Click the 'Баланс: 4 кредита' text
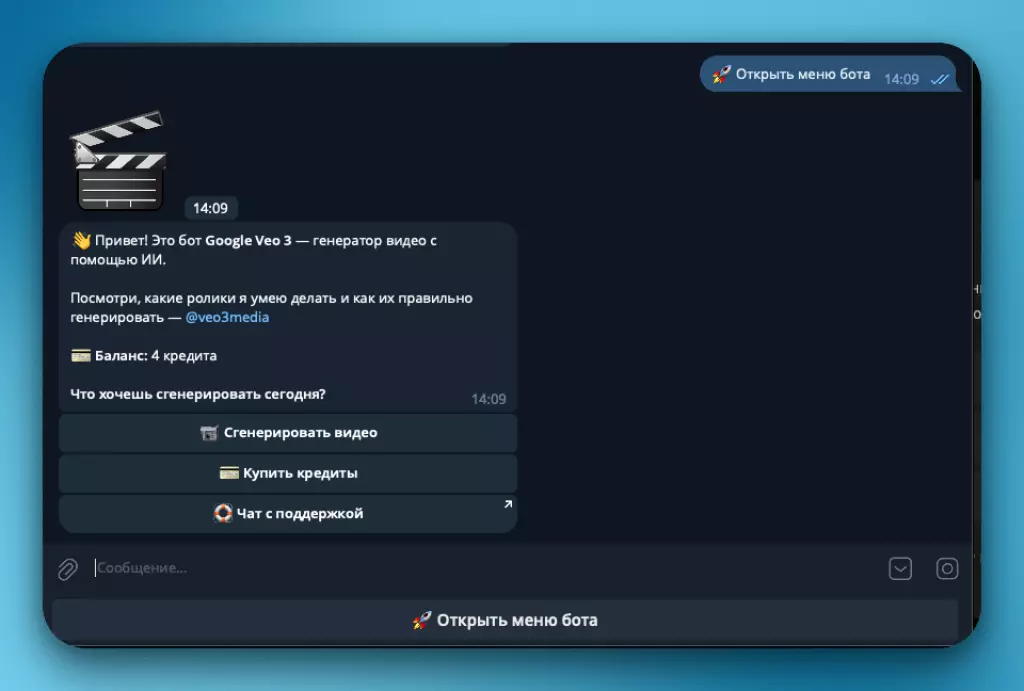This screenshot has height=691, width=1024. pyautogui.click(x=144, y=356)
